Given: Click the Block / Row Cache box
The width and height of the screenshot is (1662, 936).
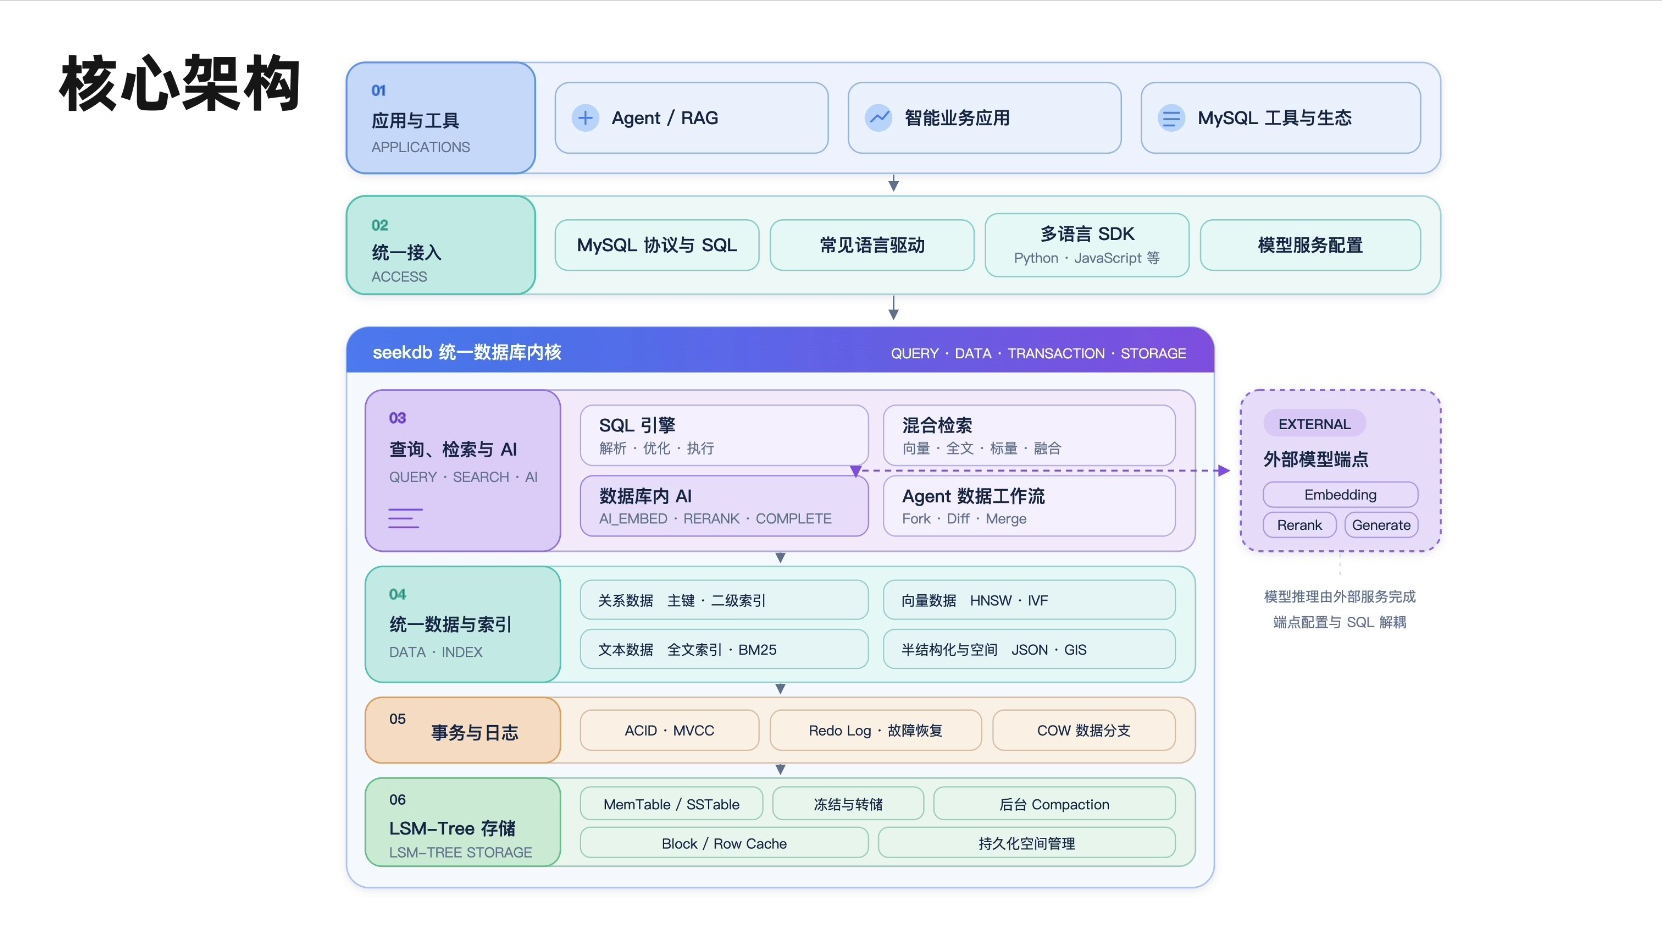Looking at the screenshot, I should pyautogui.click(x=724, y=843).
